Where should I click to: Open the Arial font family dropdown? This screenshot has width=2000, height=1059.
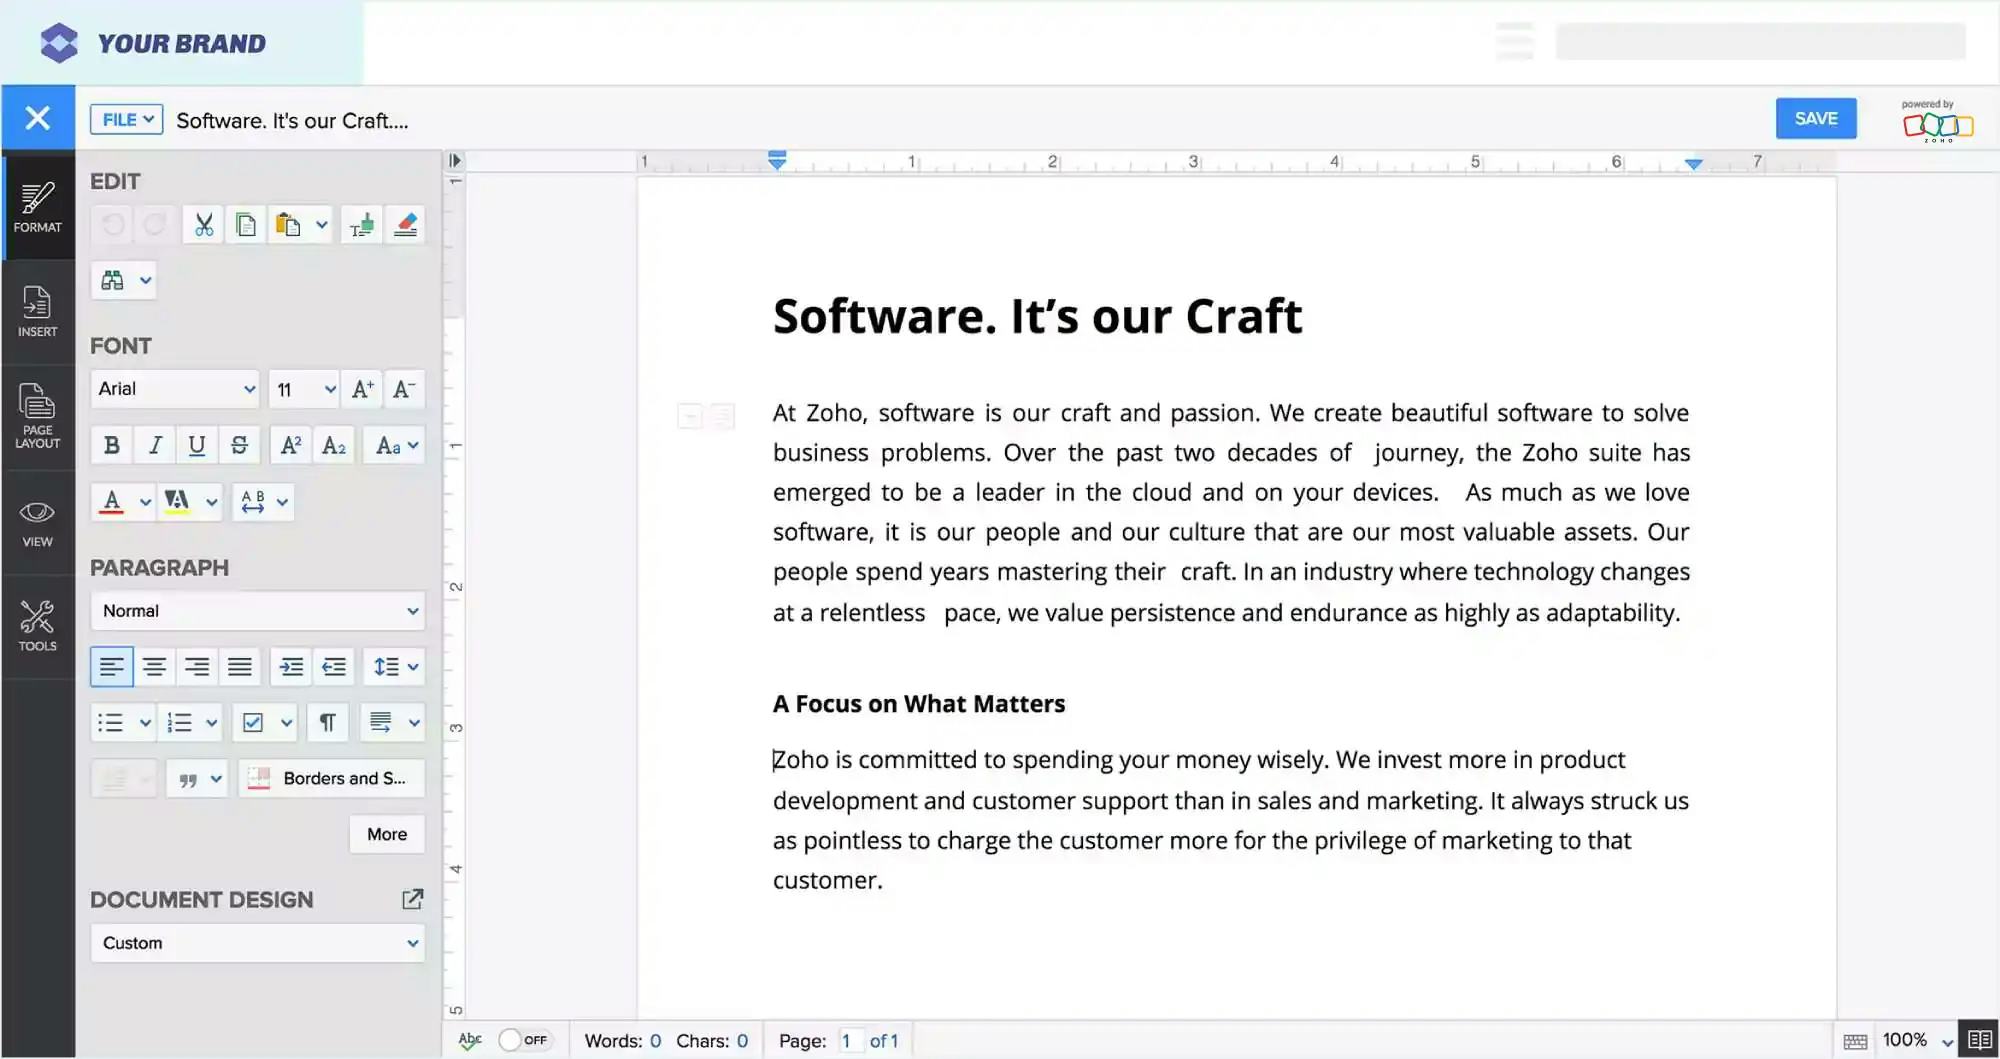pyautogui.click(x=174, y=389)
